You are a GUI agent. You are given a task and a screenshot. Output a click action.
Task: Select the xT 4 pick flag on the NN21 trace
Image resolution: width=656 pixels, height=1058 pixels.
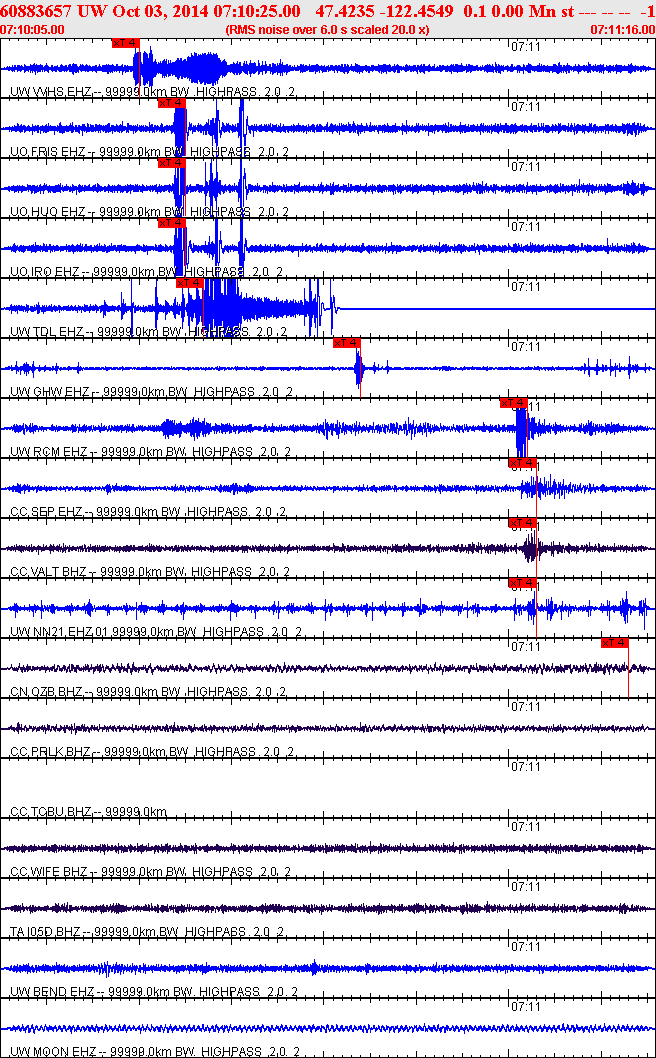[522, 583]
